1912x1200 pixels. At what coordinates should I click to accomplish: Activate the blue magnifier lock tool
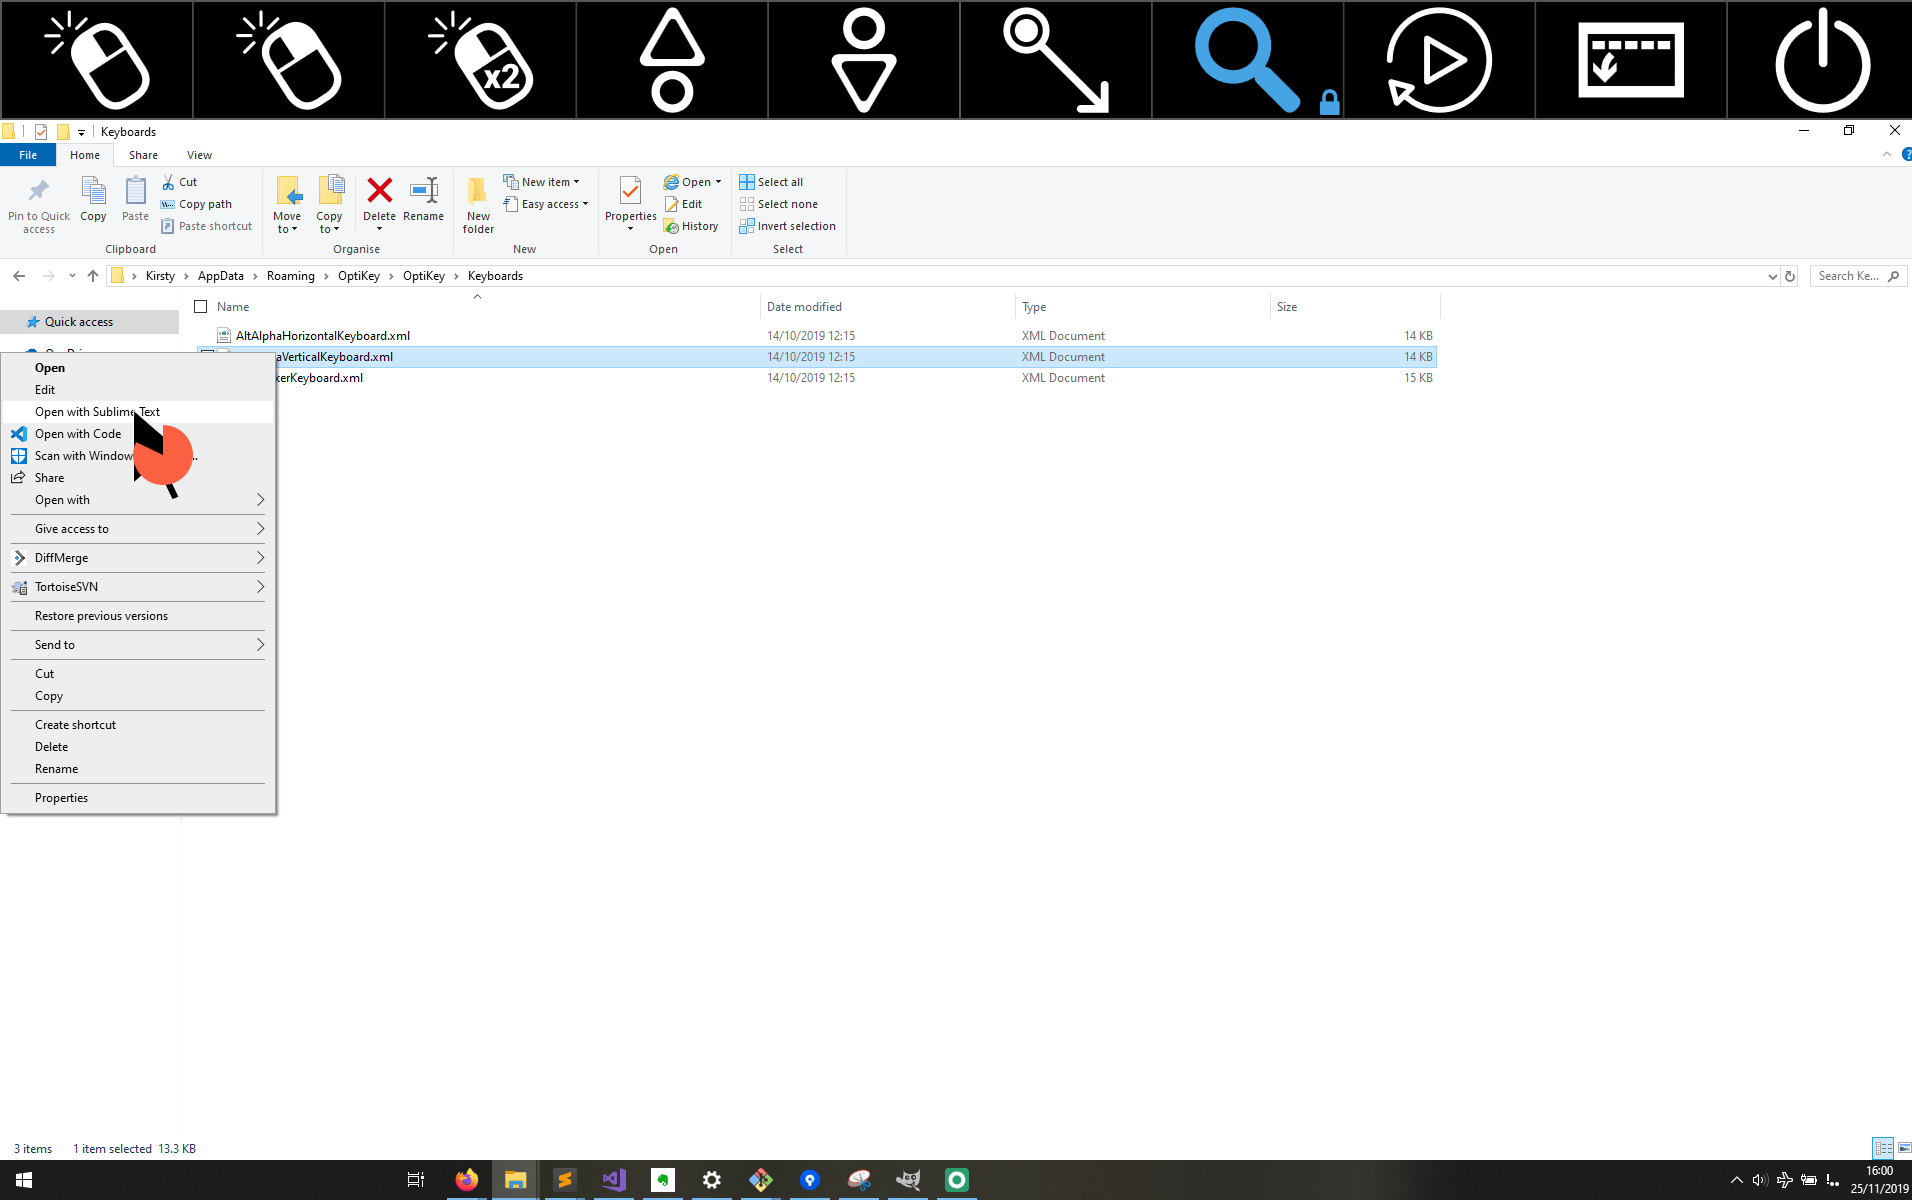(x=1247, y=60)
